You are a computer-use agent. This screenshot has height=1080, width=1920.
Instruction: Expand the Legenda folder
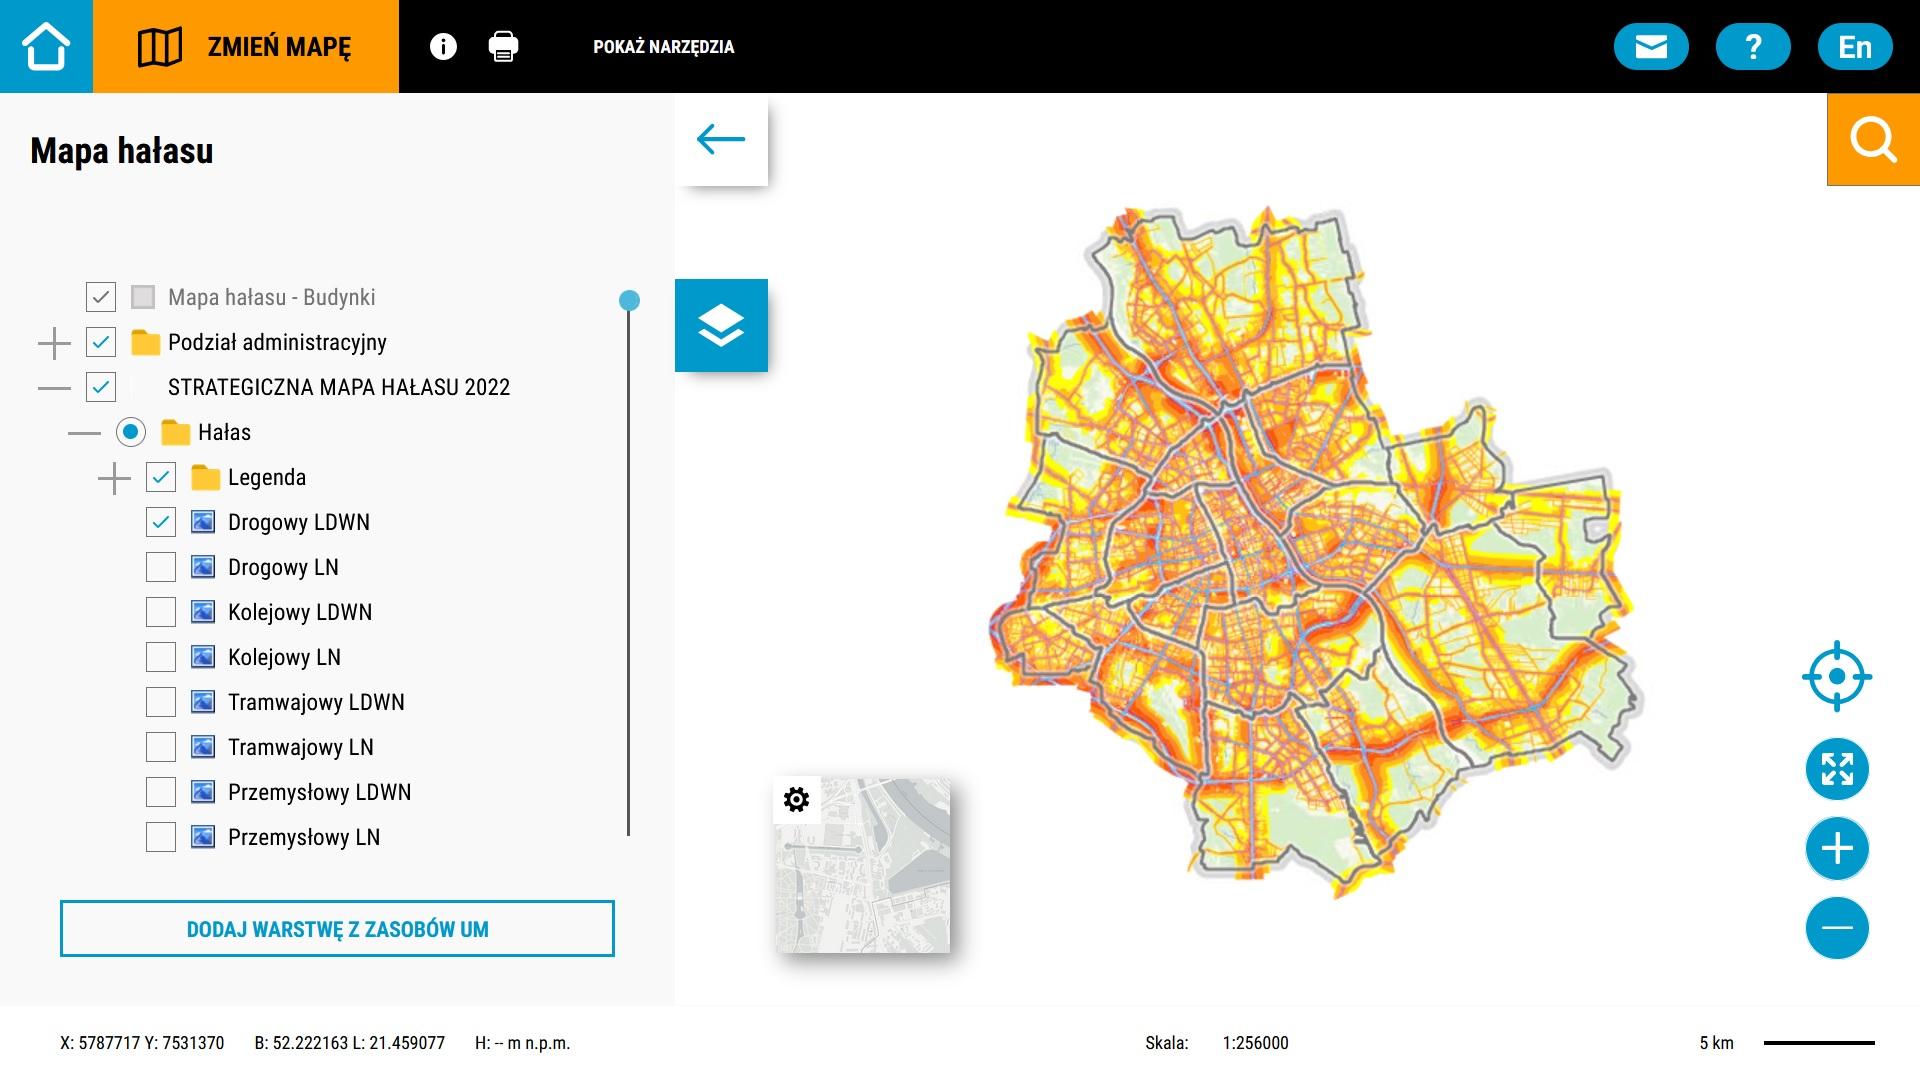coord(114,478)
